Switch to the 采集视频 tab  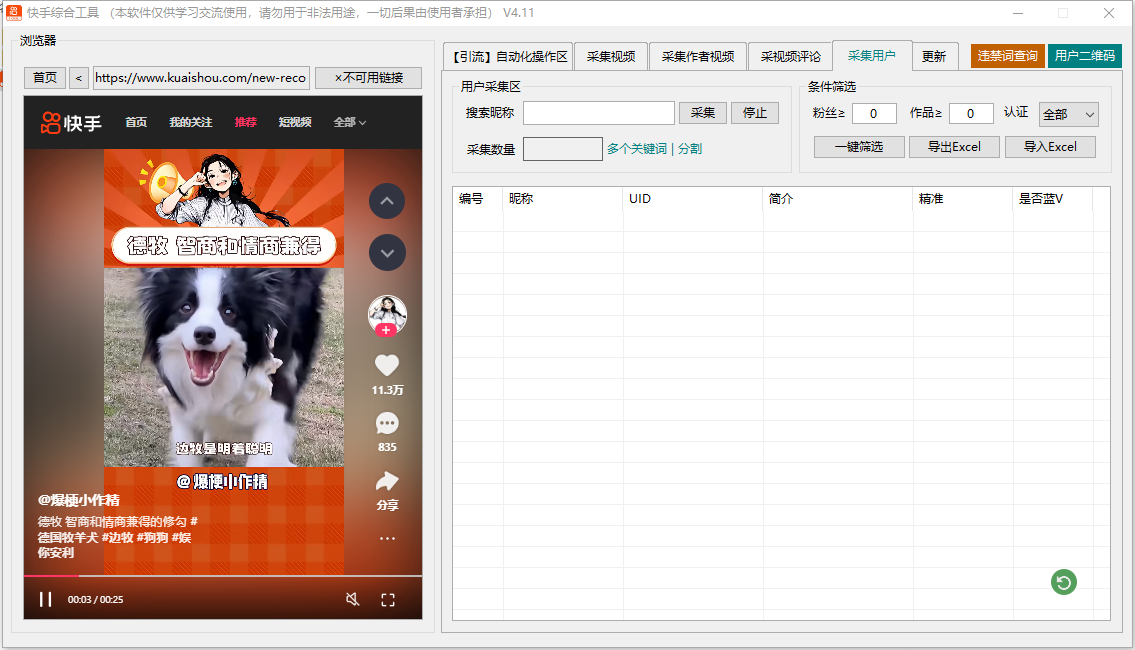[x=611, y=56]
